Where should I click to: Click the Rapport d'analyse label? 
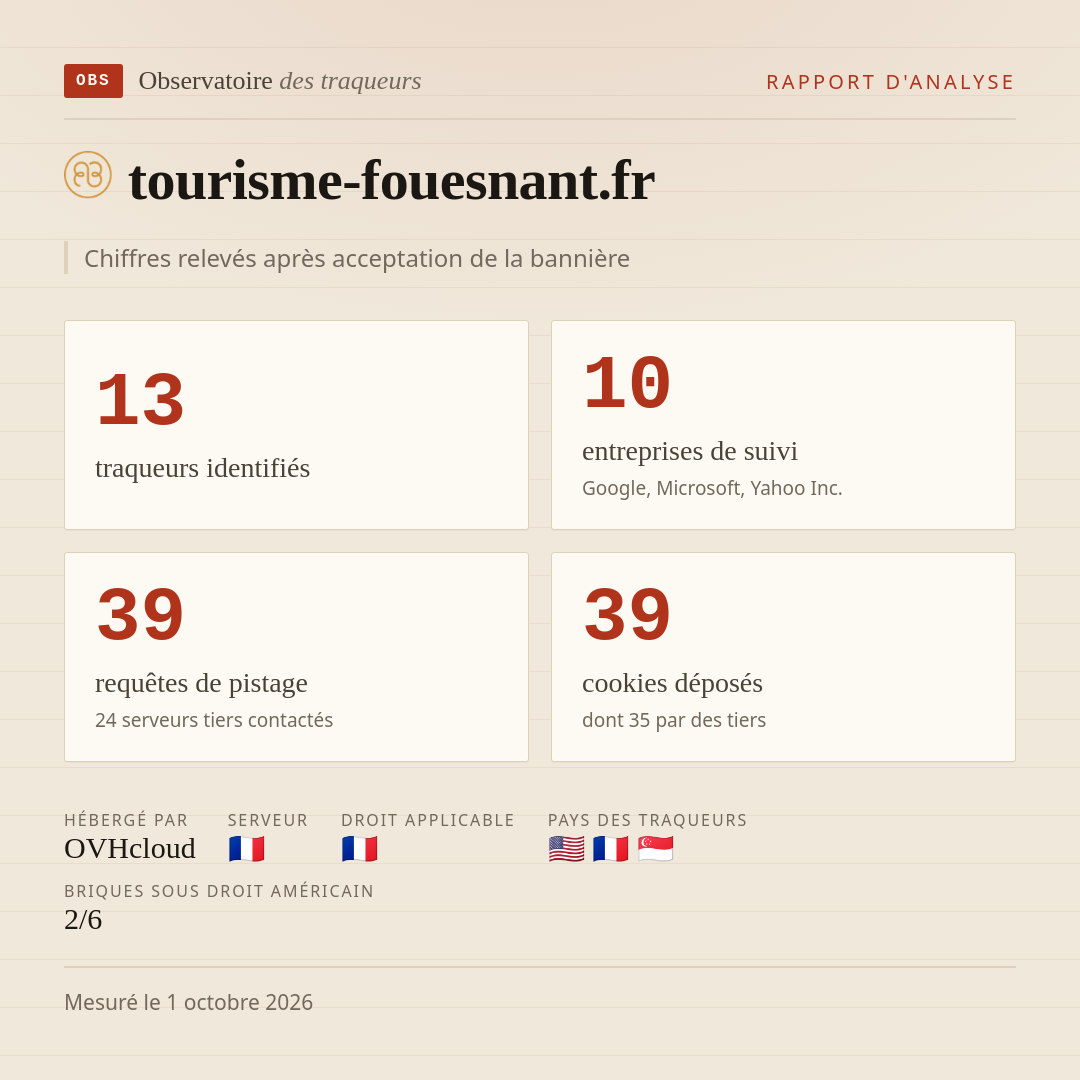(891, 82)
